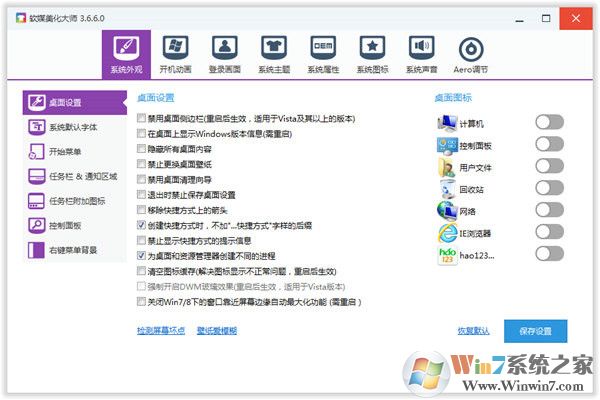The image size is (600, 400).
Task: Uncheck 为桌面和资源管理器创建不同的进程
Action: pos(141,255)
